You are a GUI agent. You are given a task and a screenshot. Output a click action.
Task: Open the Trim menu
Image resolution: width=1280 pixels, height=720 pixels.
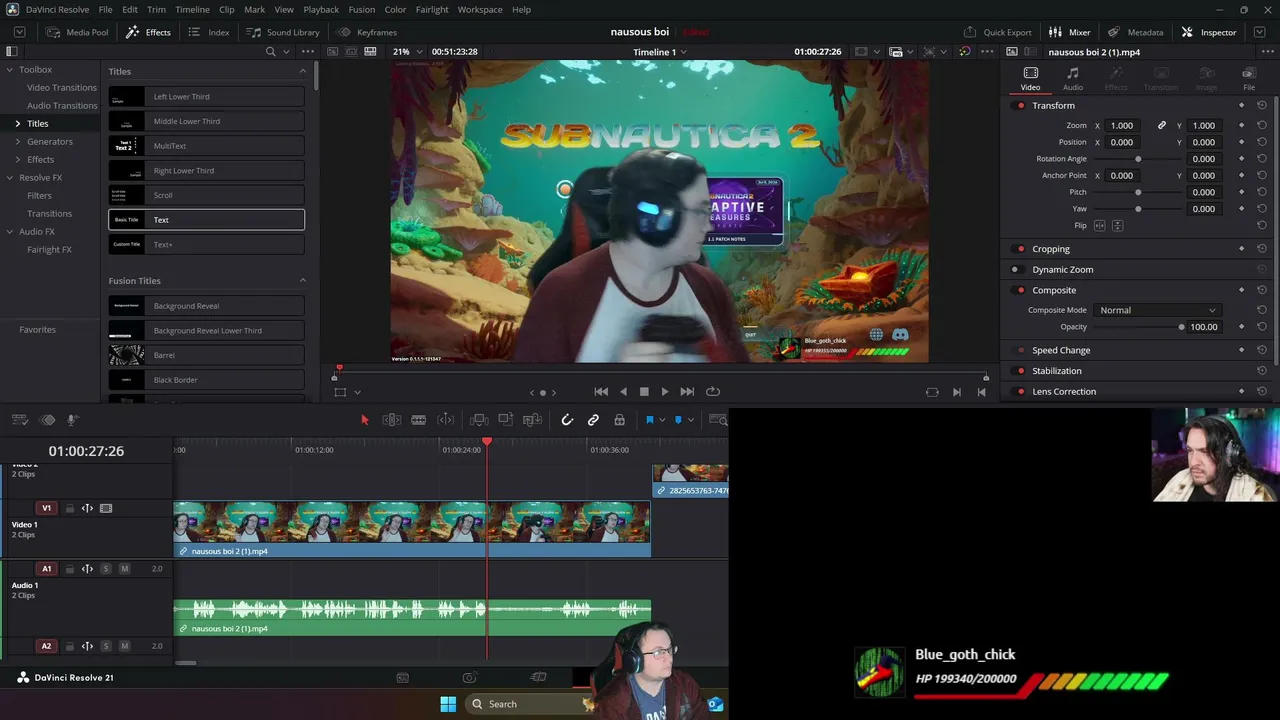[x=157, y=10]
